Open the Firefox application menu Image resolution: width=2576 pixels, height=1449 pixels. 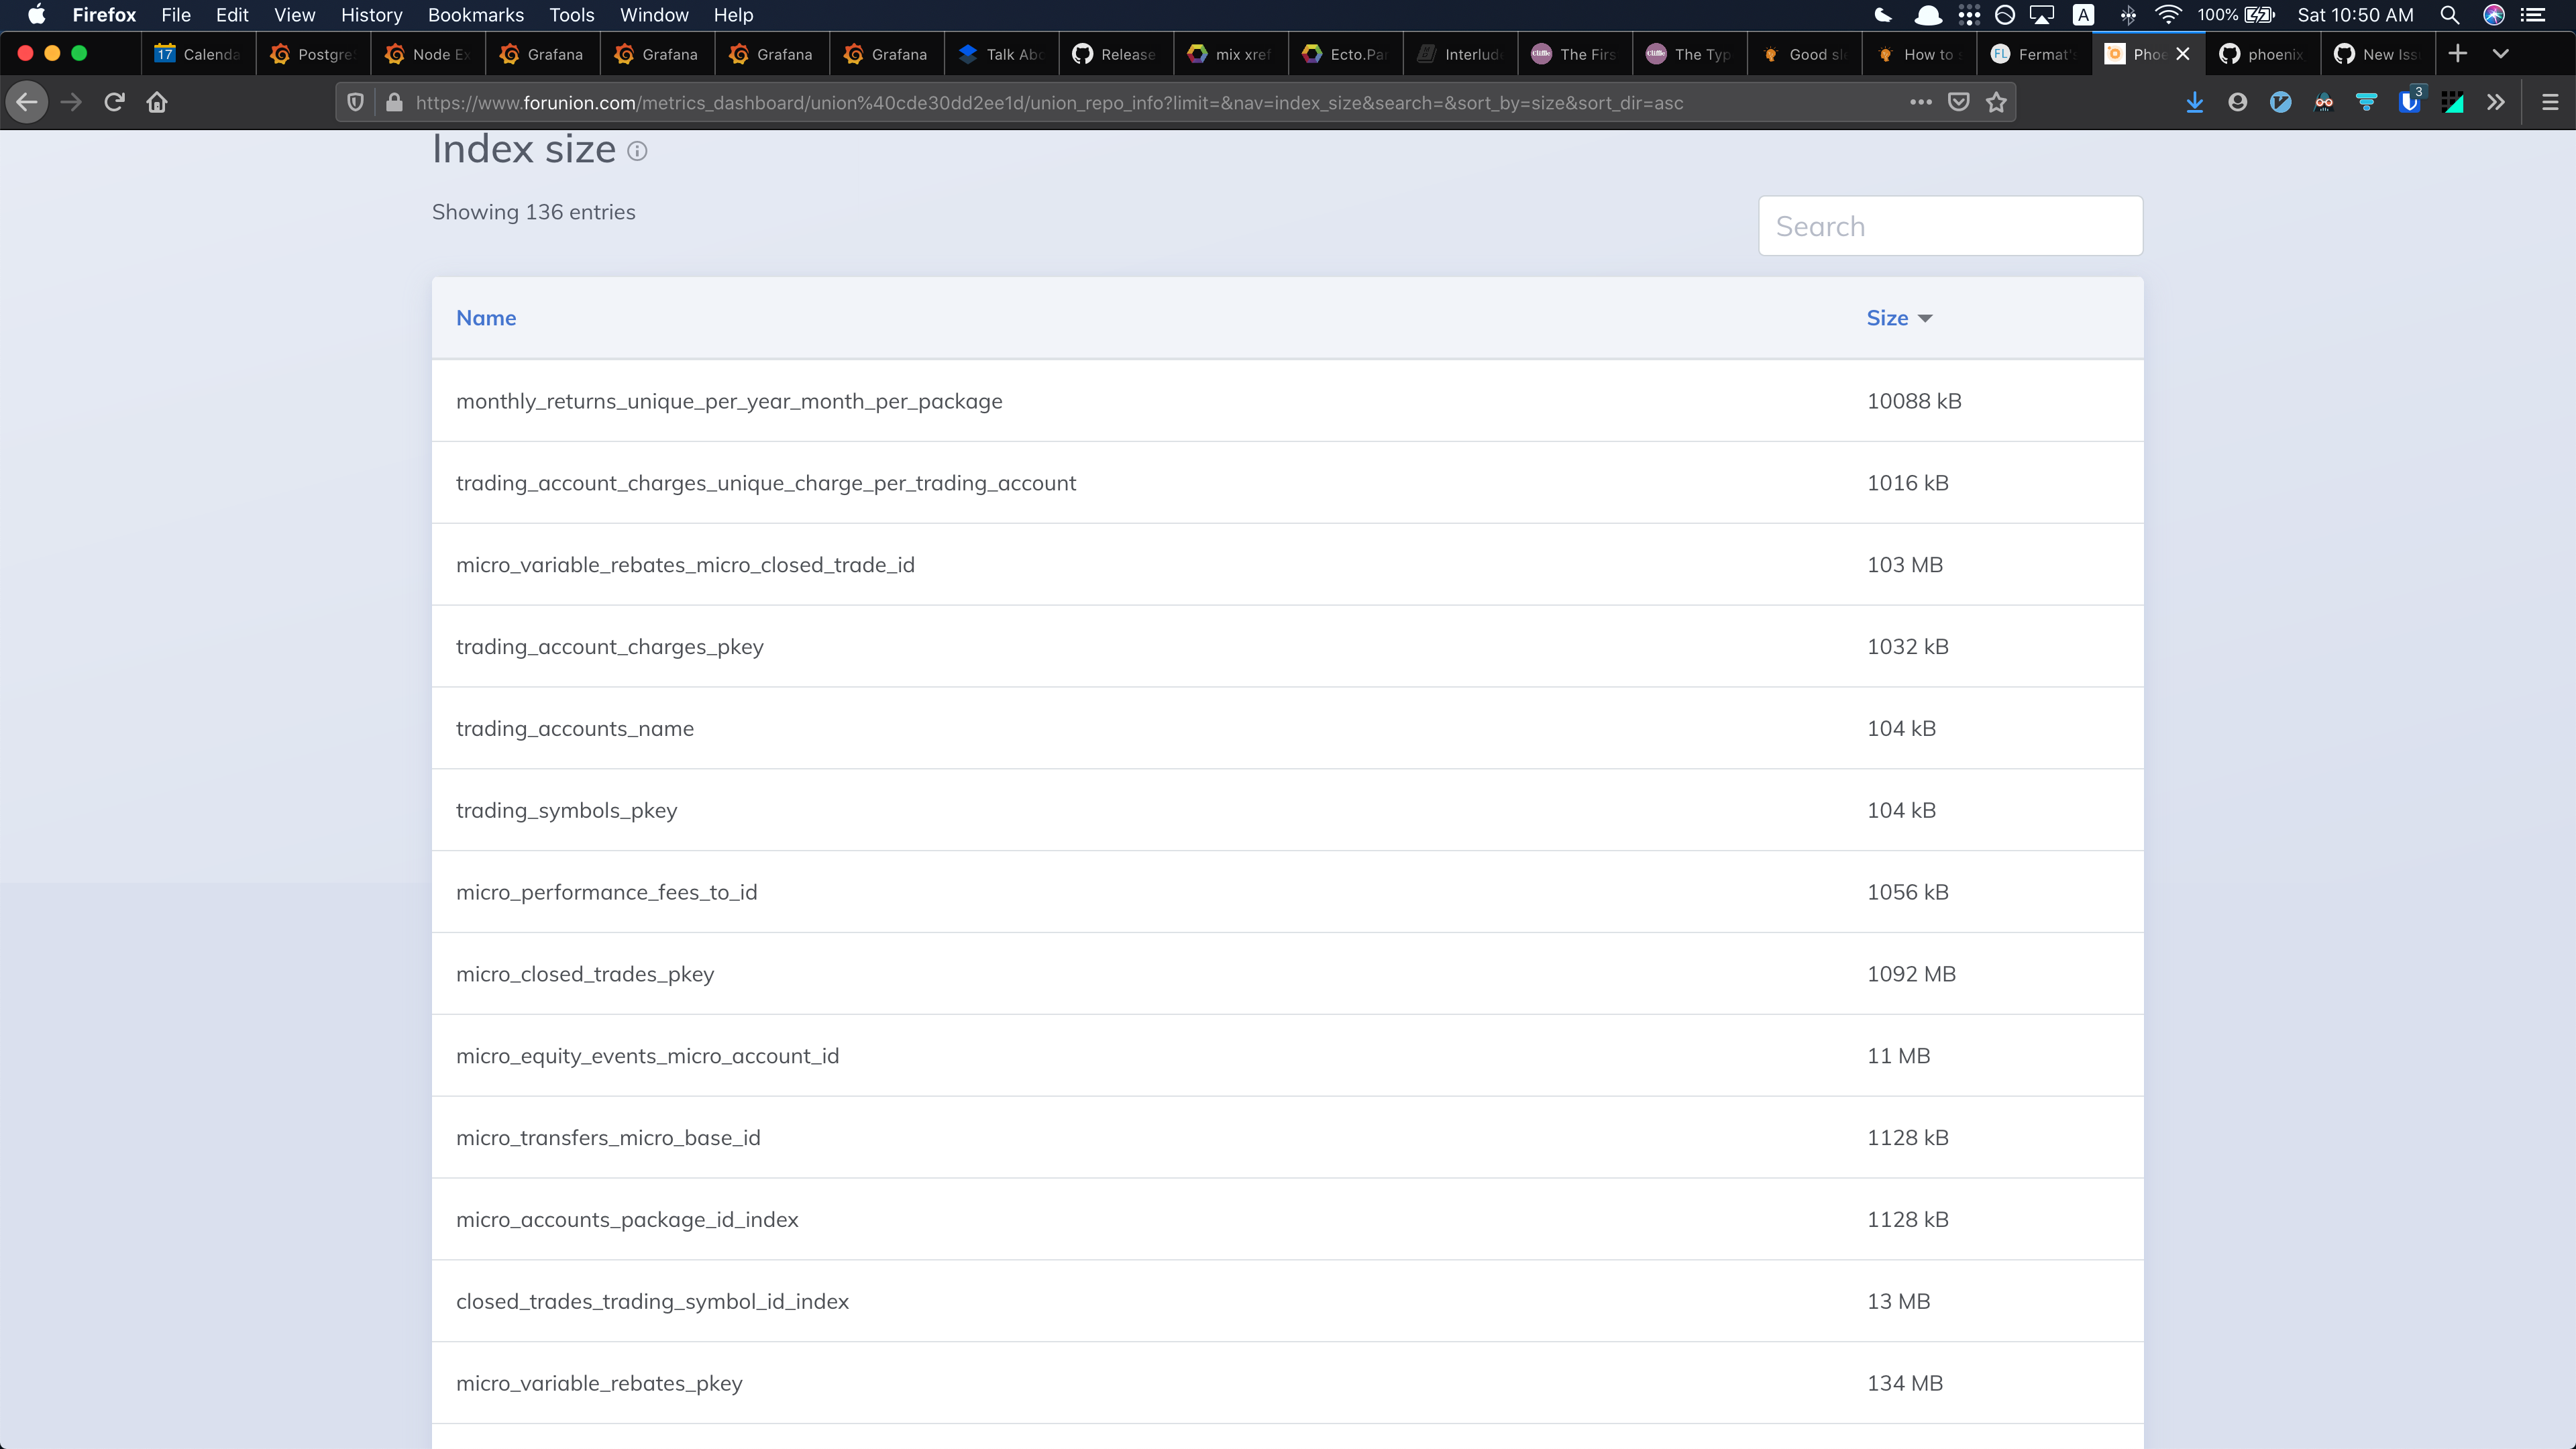click(2550, 102)
